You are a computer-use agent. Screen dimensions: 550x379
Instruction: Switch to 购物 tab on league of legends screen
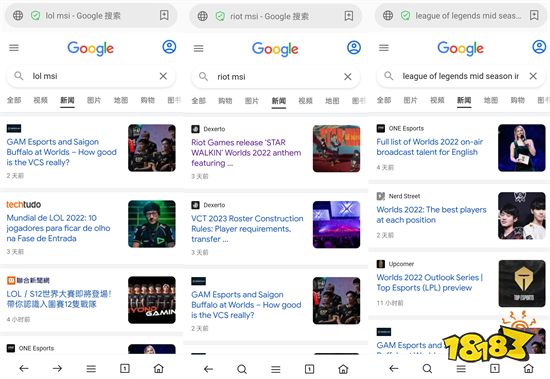pos(517,100)
